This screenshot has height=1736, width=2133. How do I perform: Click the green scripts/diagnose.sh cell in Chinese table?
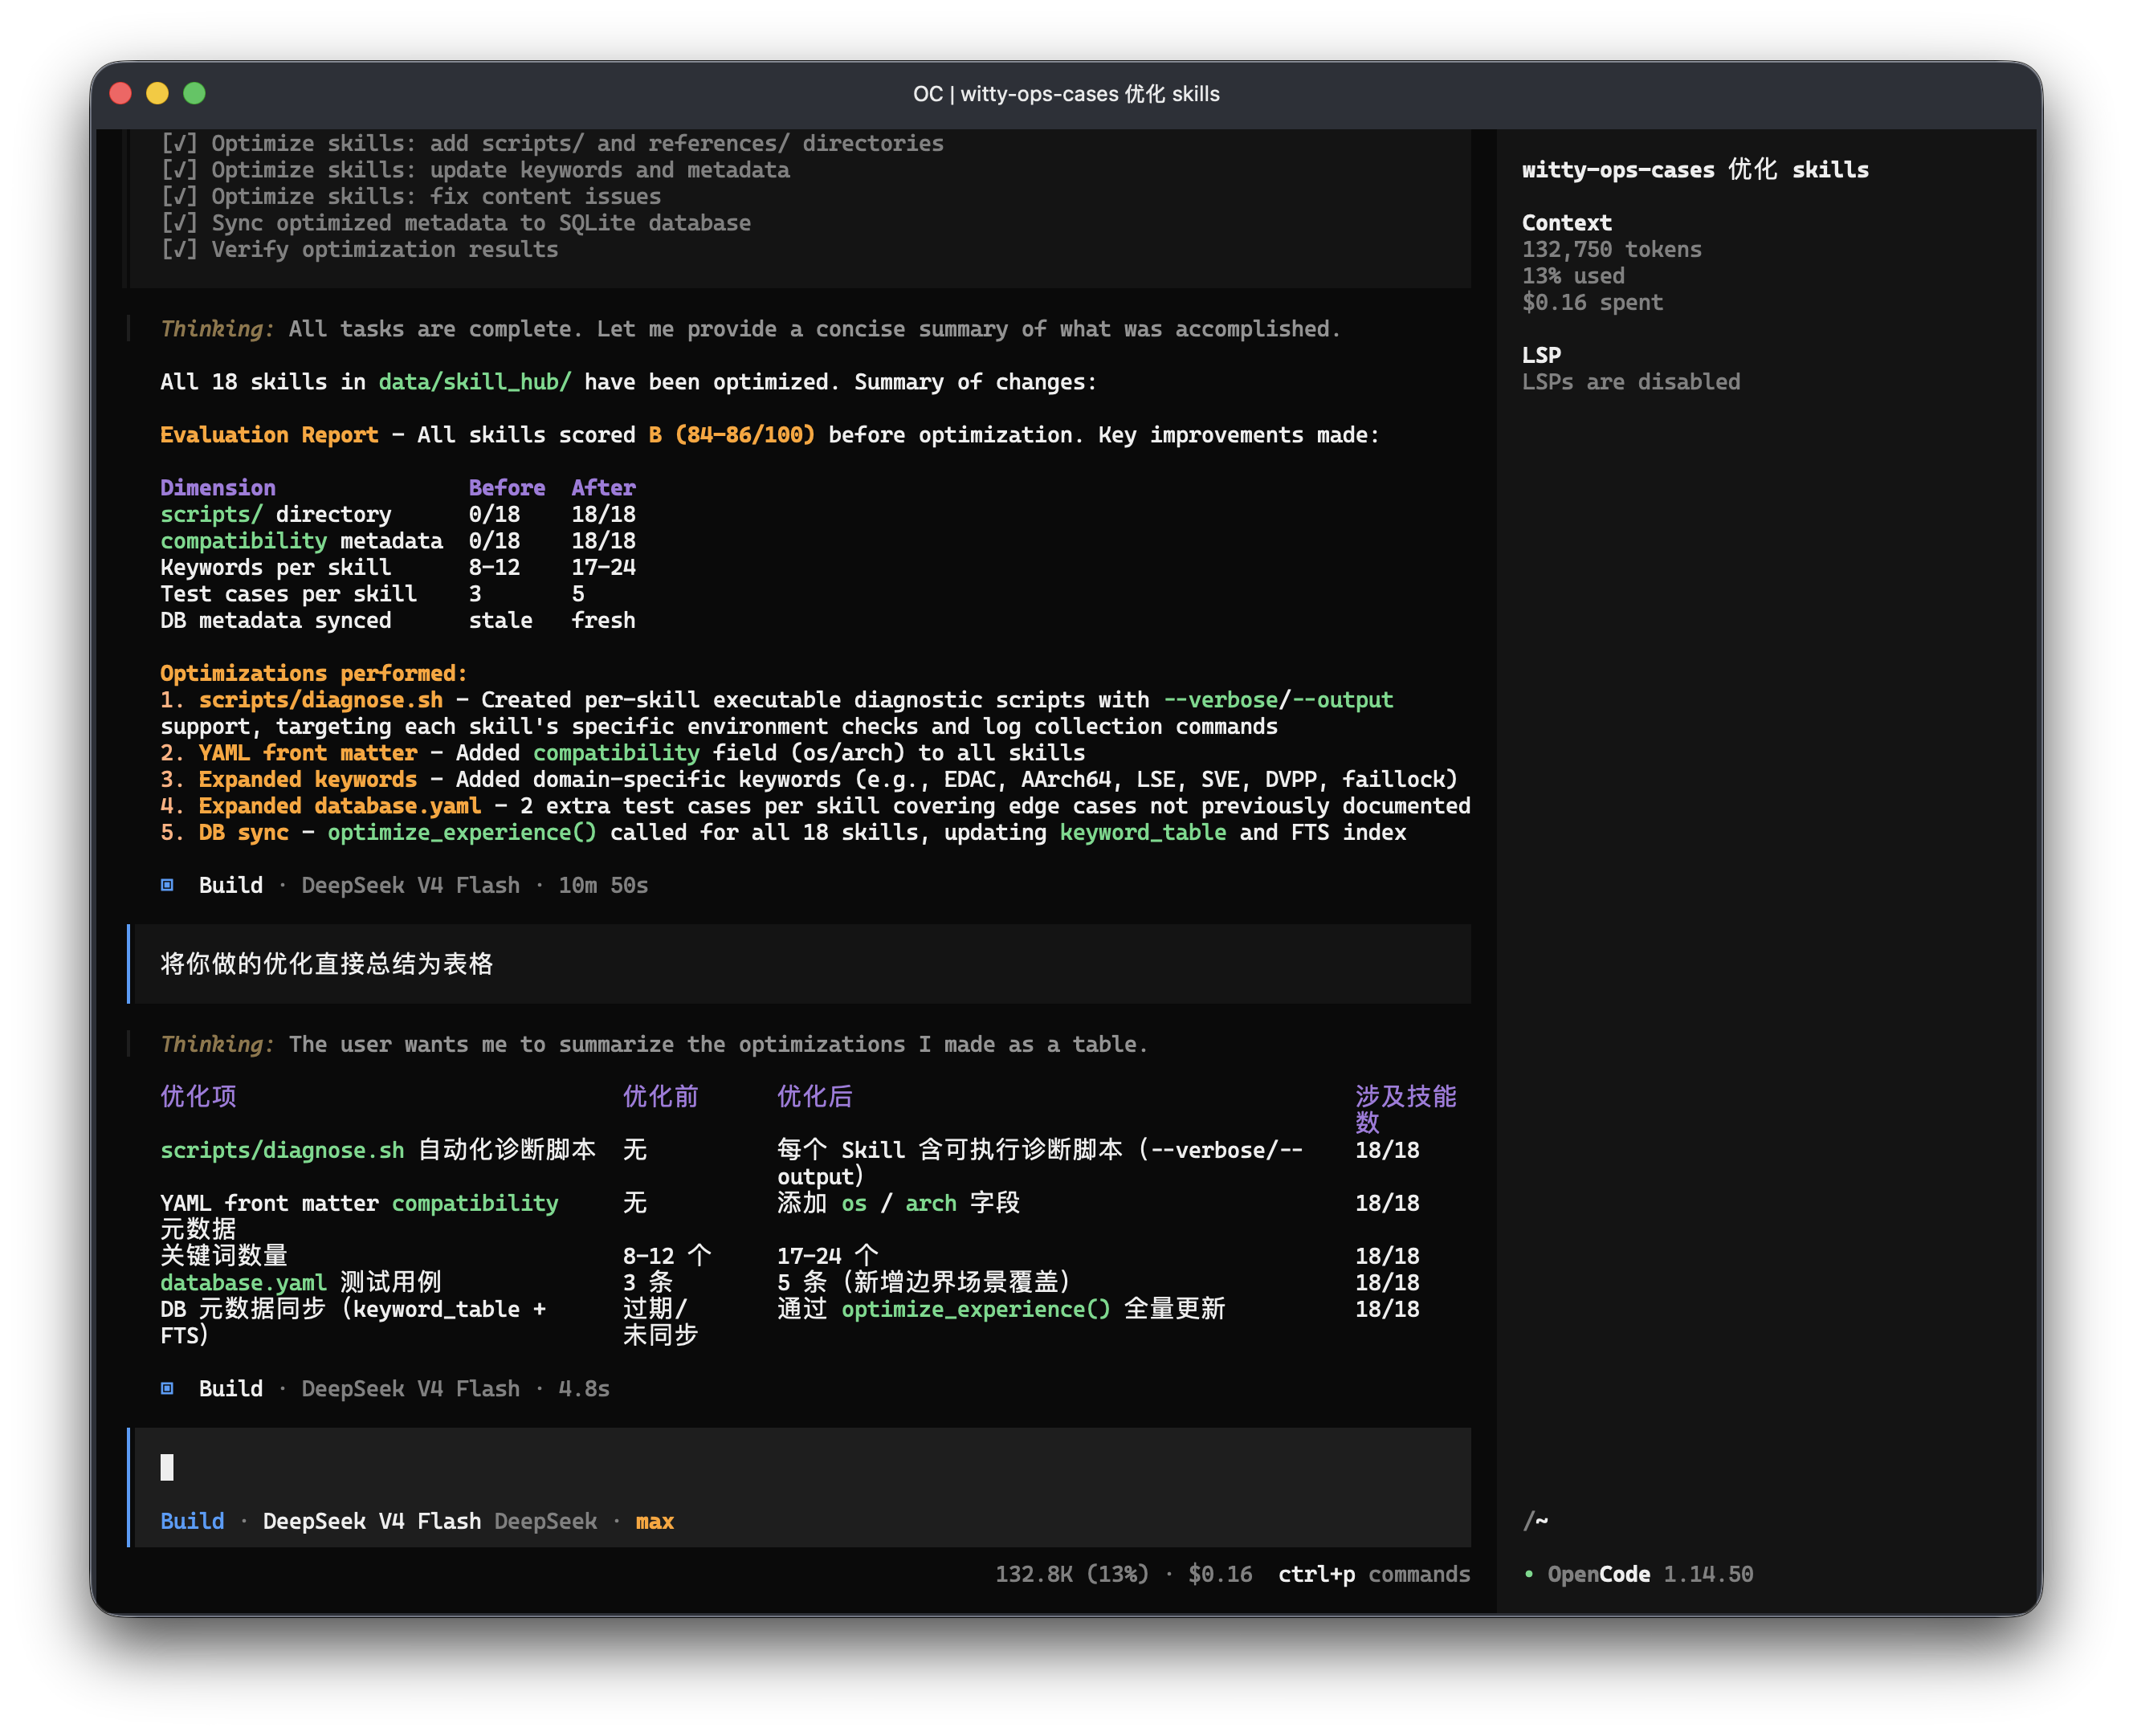[282, 1150]
